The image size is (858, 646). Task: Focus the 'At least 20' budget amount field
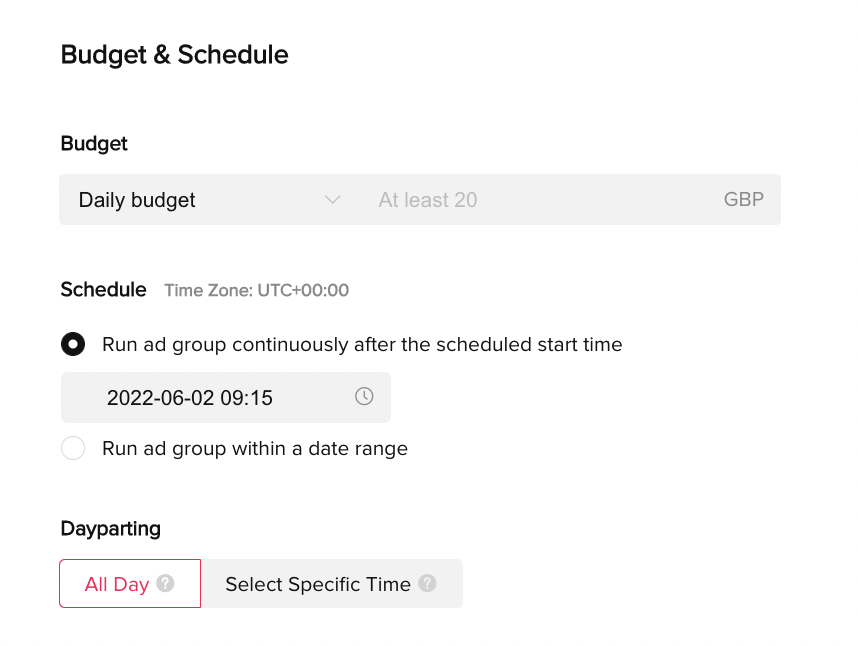[x=540, y=200]
